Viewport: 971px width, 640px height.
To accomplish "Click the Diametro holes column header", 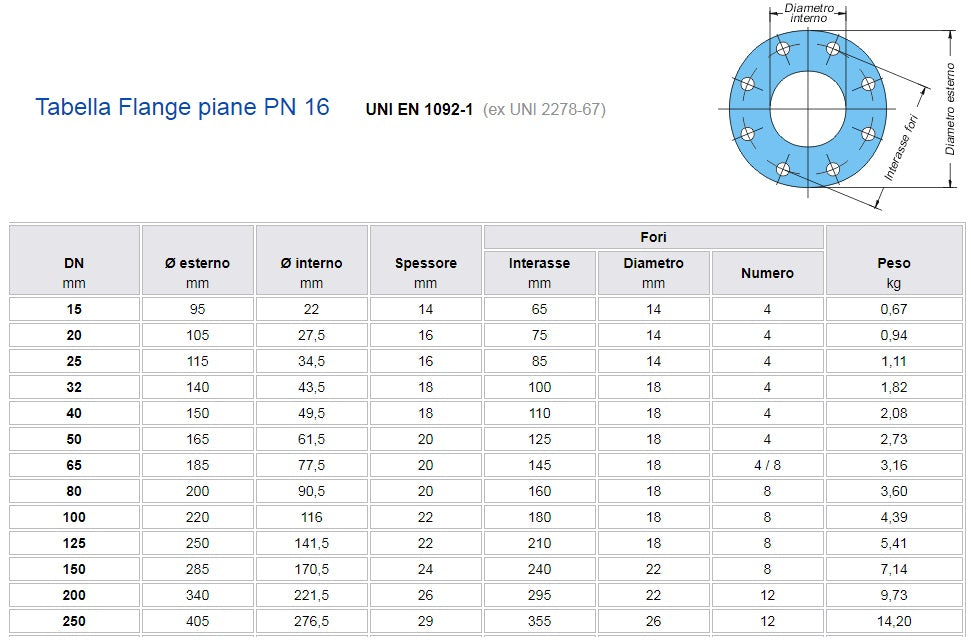I will click(x=653, y=273).
